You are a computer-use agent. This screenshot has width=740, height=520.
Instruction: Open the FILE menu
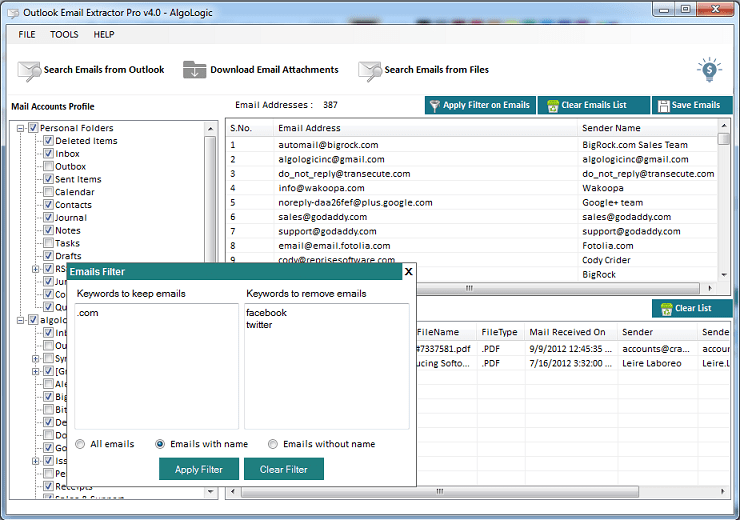[27, 34]
